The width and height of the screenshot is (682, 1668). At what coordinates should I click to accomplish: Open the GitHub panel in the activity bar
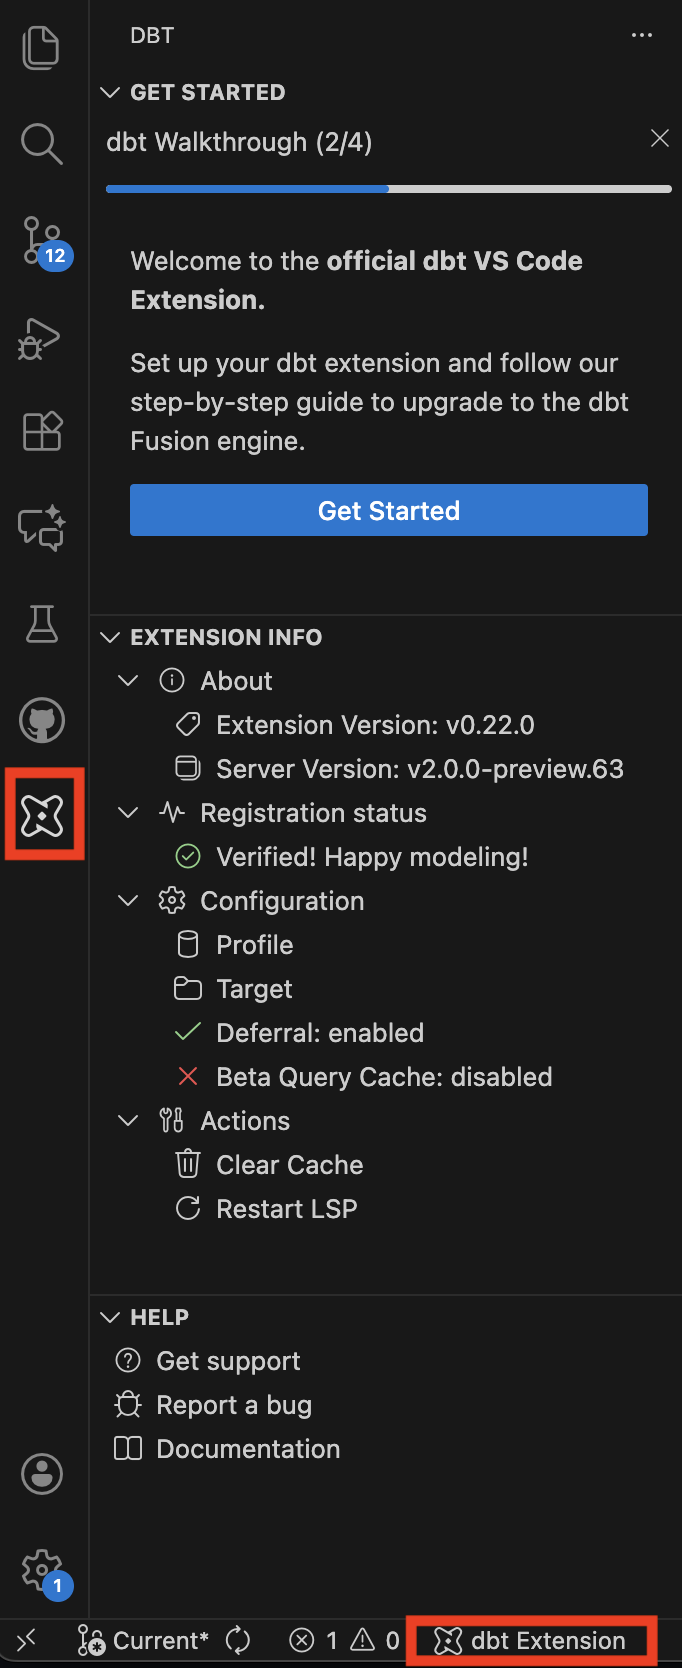(x=41, y=720)
